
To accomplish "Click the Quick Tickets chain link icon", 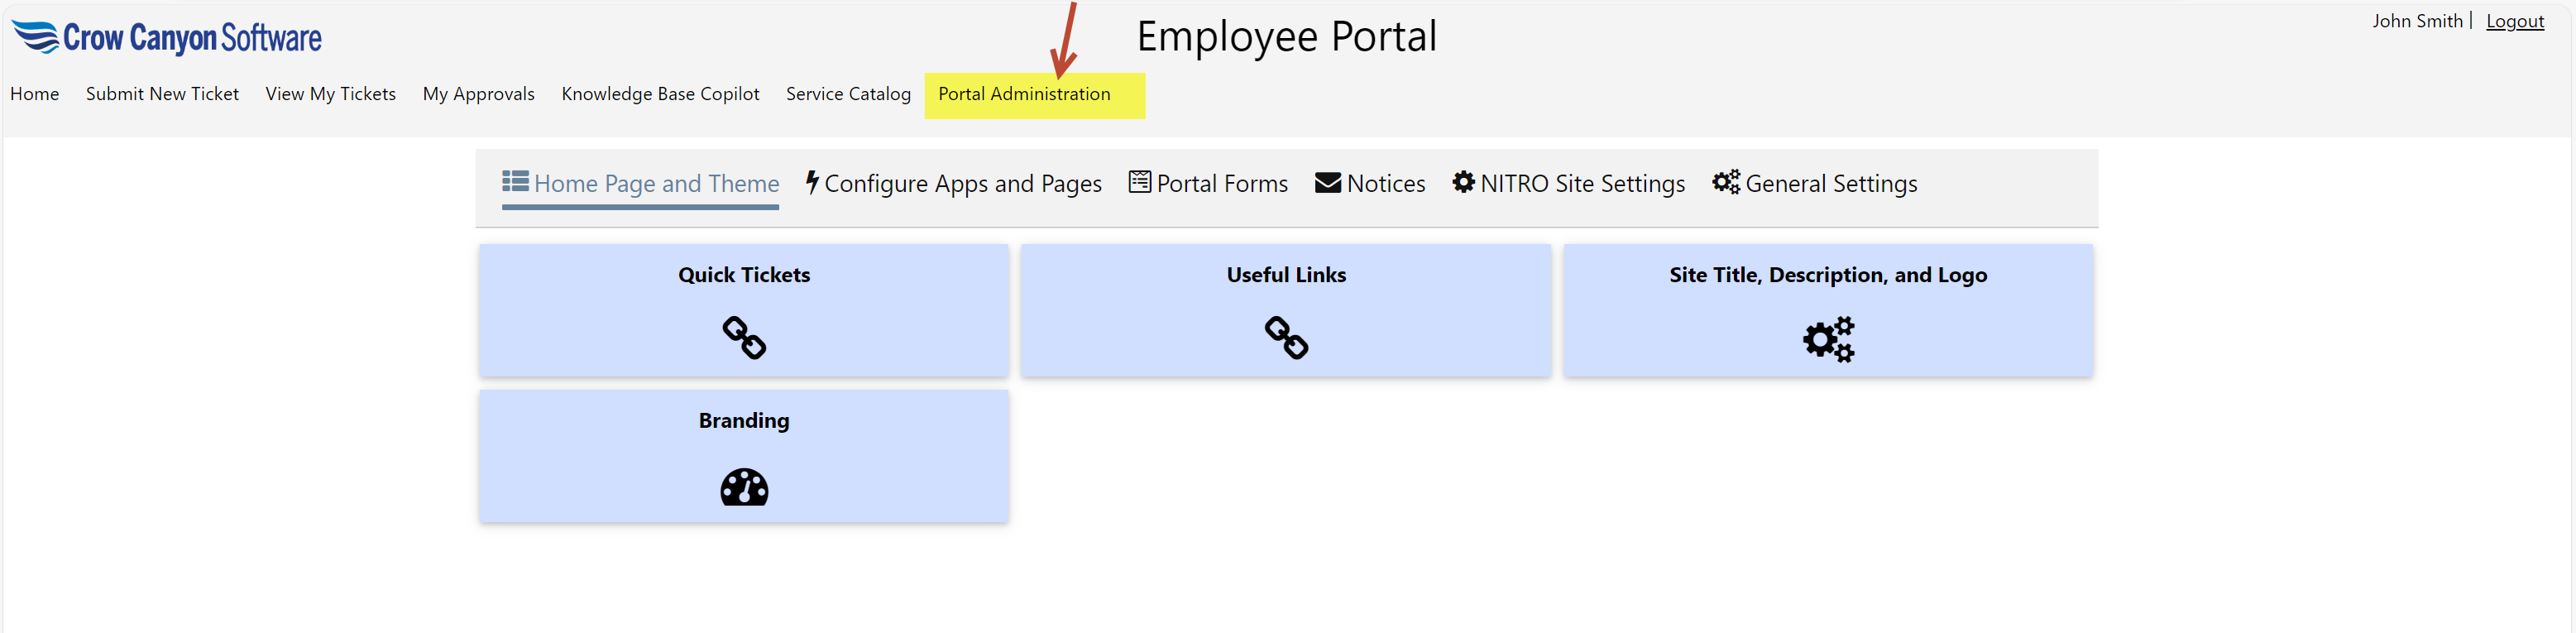I will 744,338.
